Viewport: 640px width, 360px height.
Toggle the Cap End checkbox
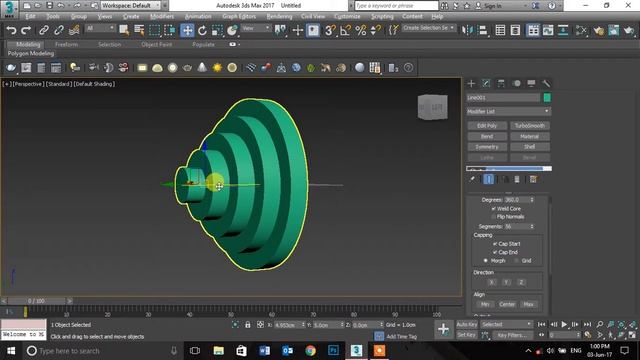coord(495,252)
